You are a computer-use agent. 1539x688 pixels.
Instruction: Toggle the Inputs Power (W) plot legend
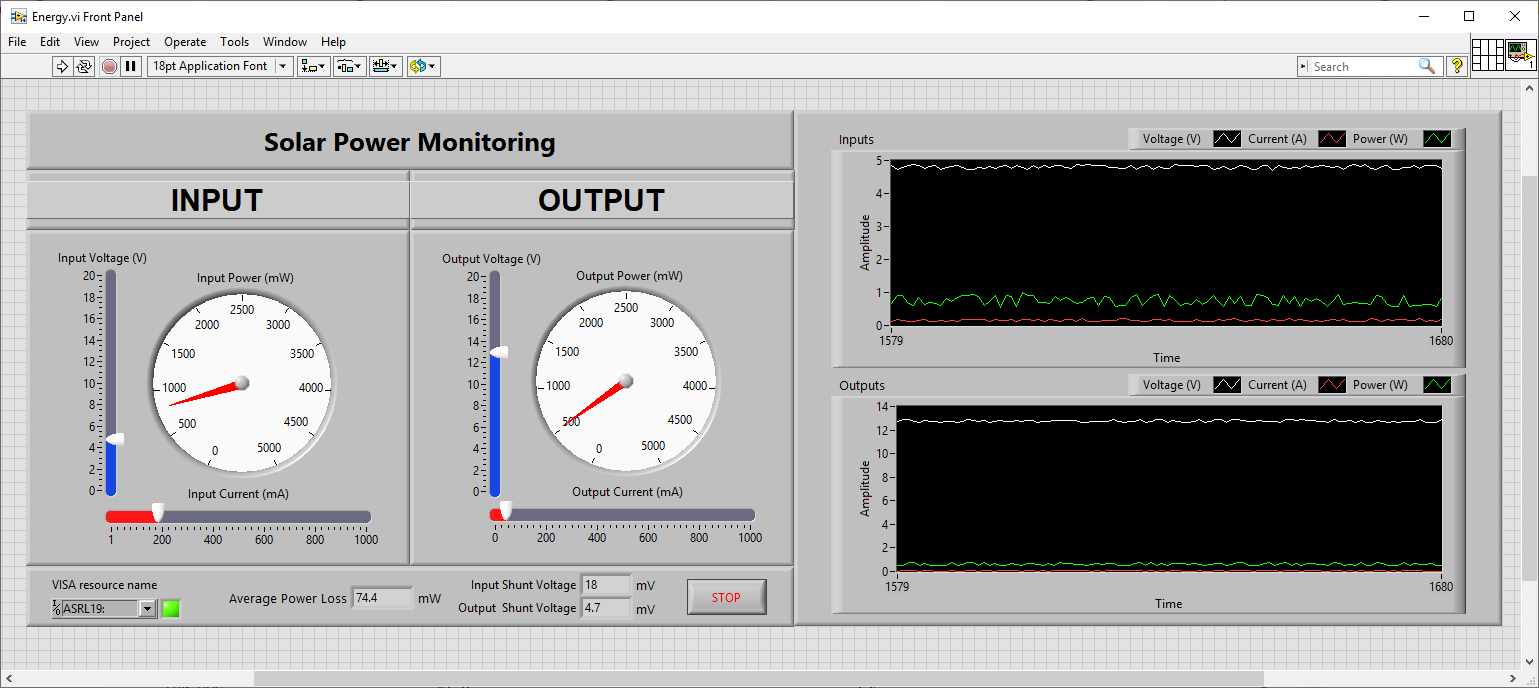[x=1436, y=139]
